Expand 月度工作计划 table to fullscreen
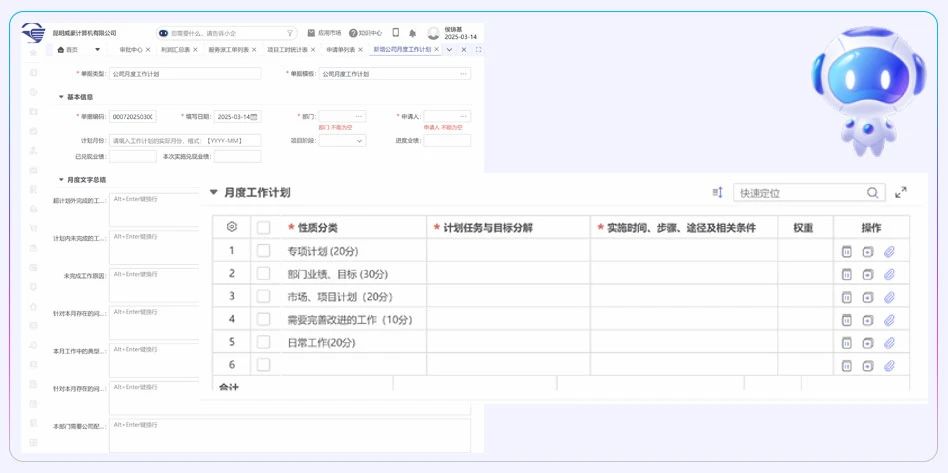The height and width of the screenshot is (473, 948). click(x=900, y=192)
